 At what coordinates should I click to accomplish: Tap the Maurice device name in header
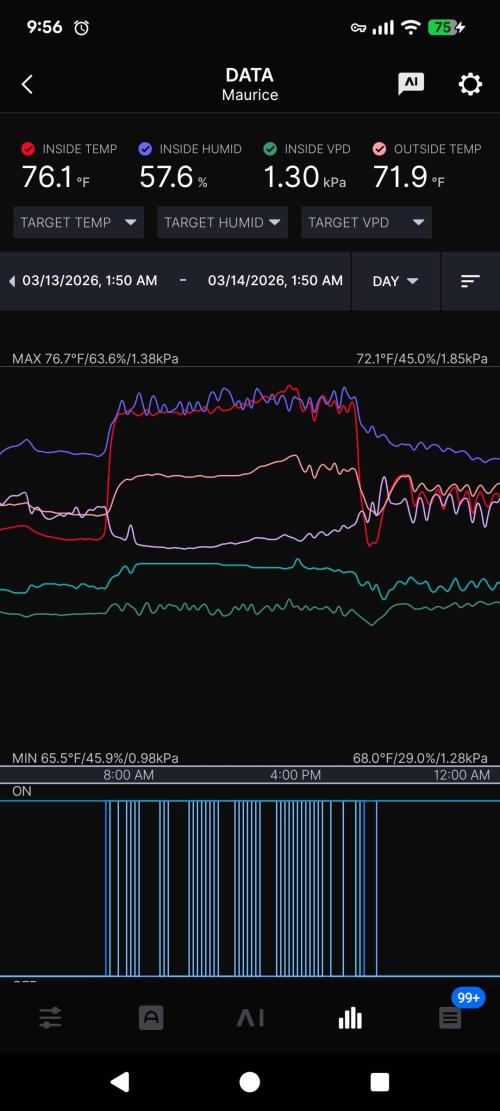[x=250, y=95]
